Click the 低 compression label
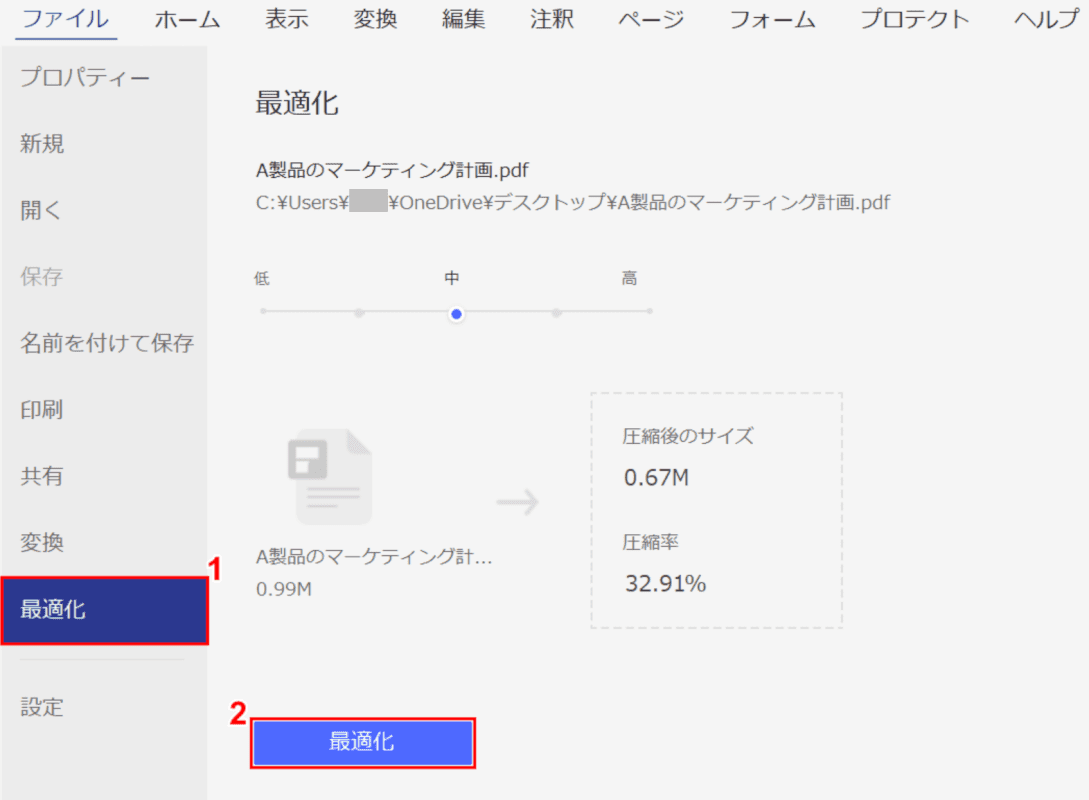 pyautogui.click(x=262, y=278)
